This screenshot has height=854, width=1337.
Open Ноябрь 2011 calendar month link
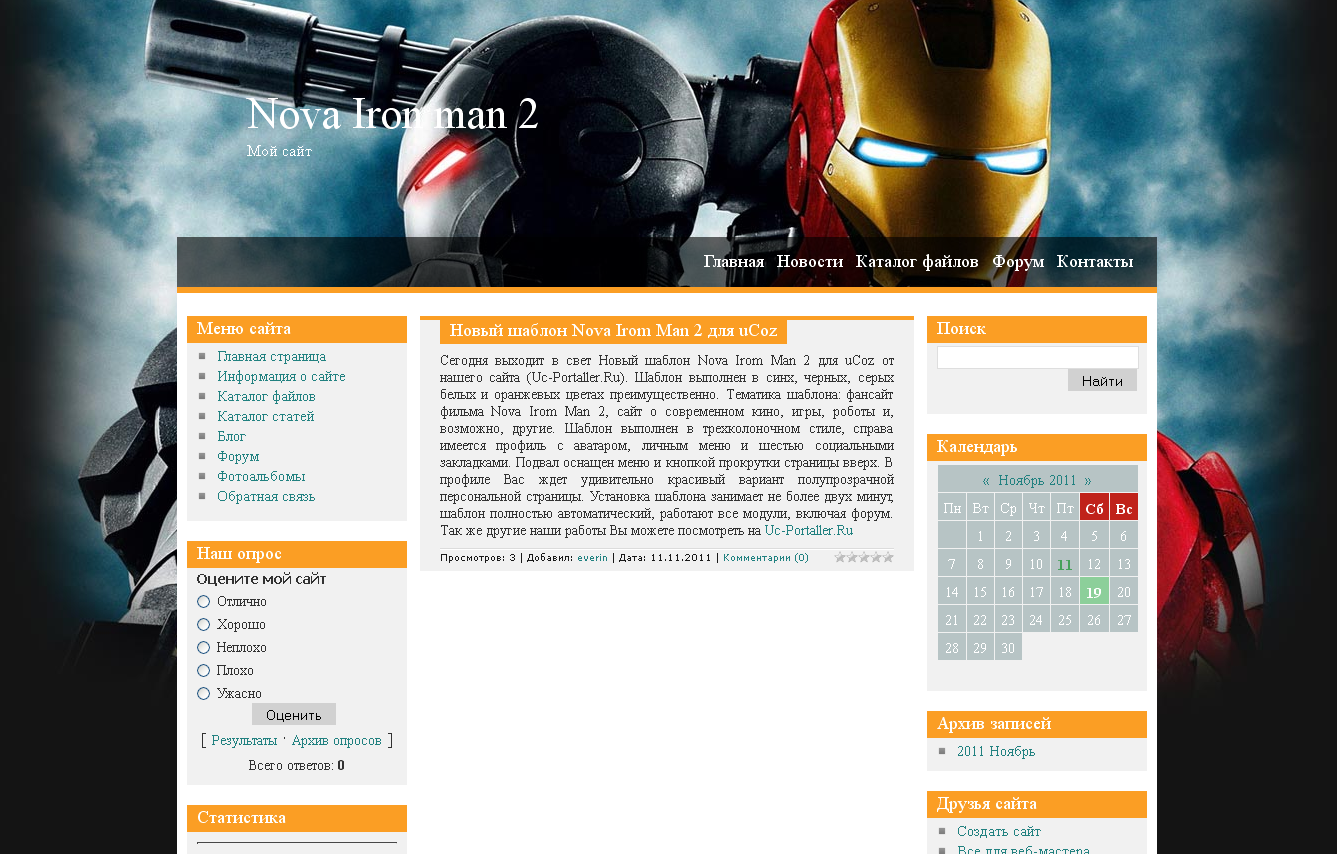(x=1037, y=480)
